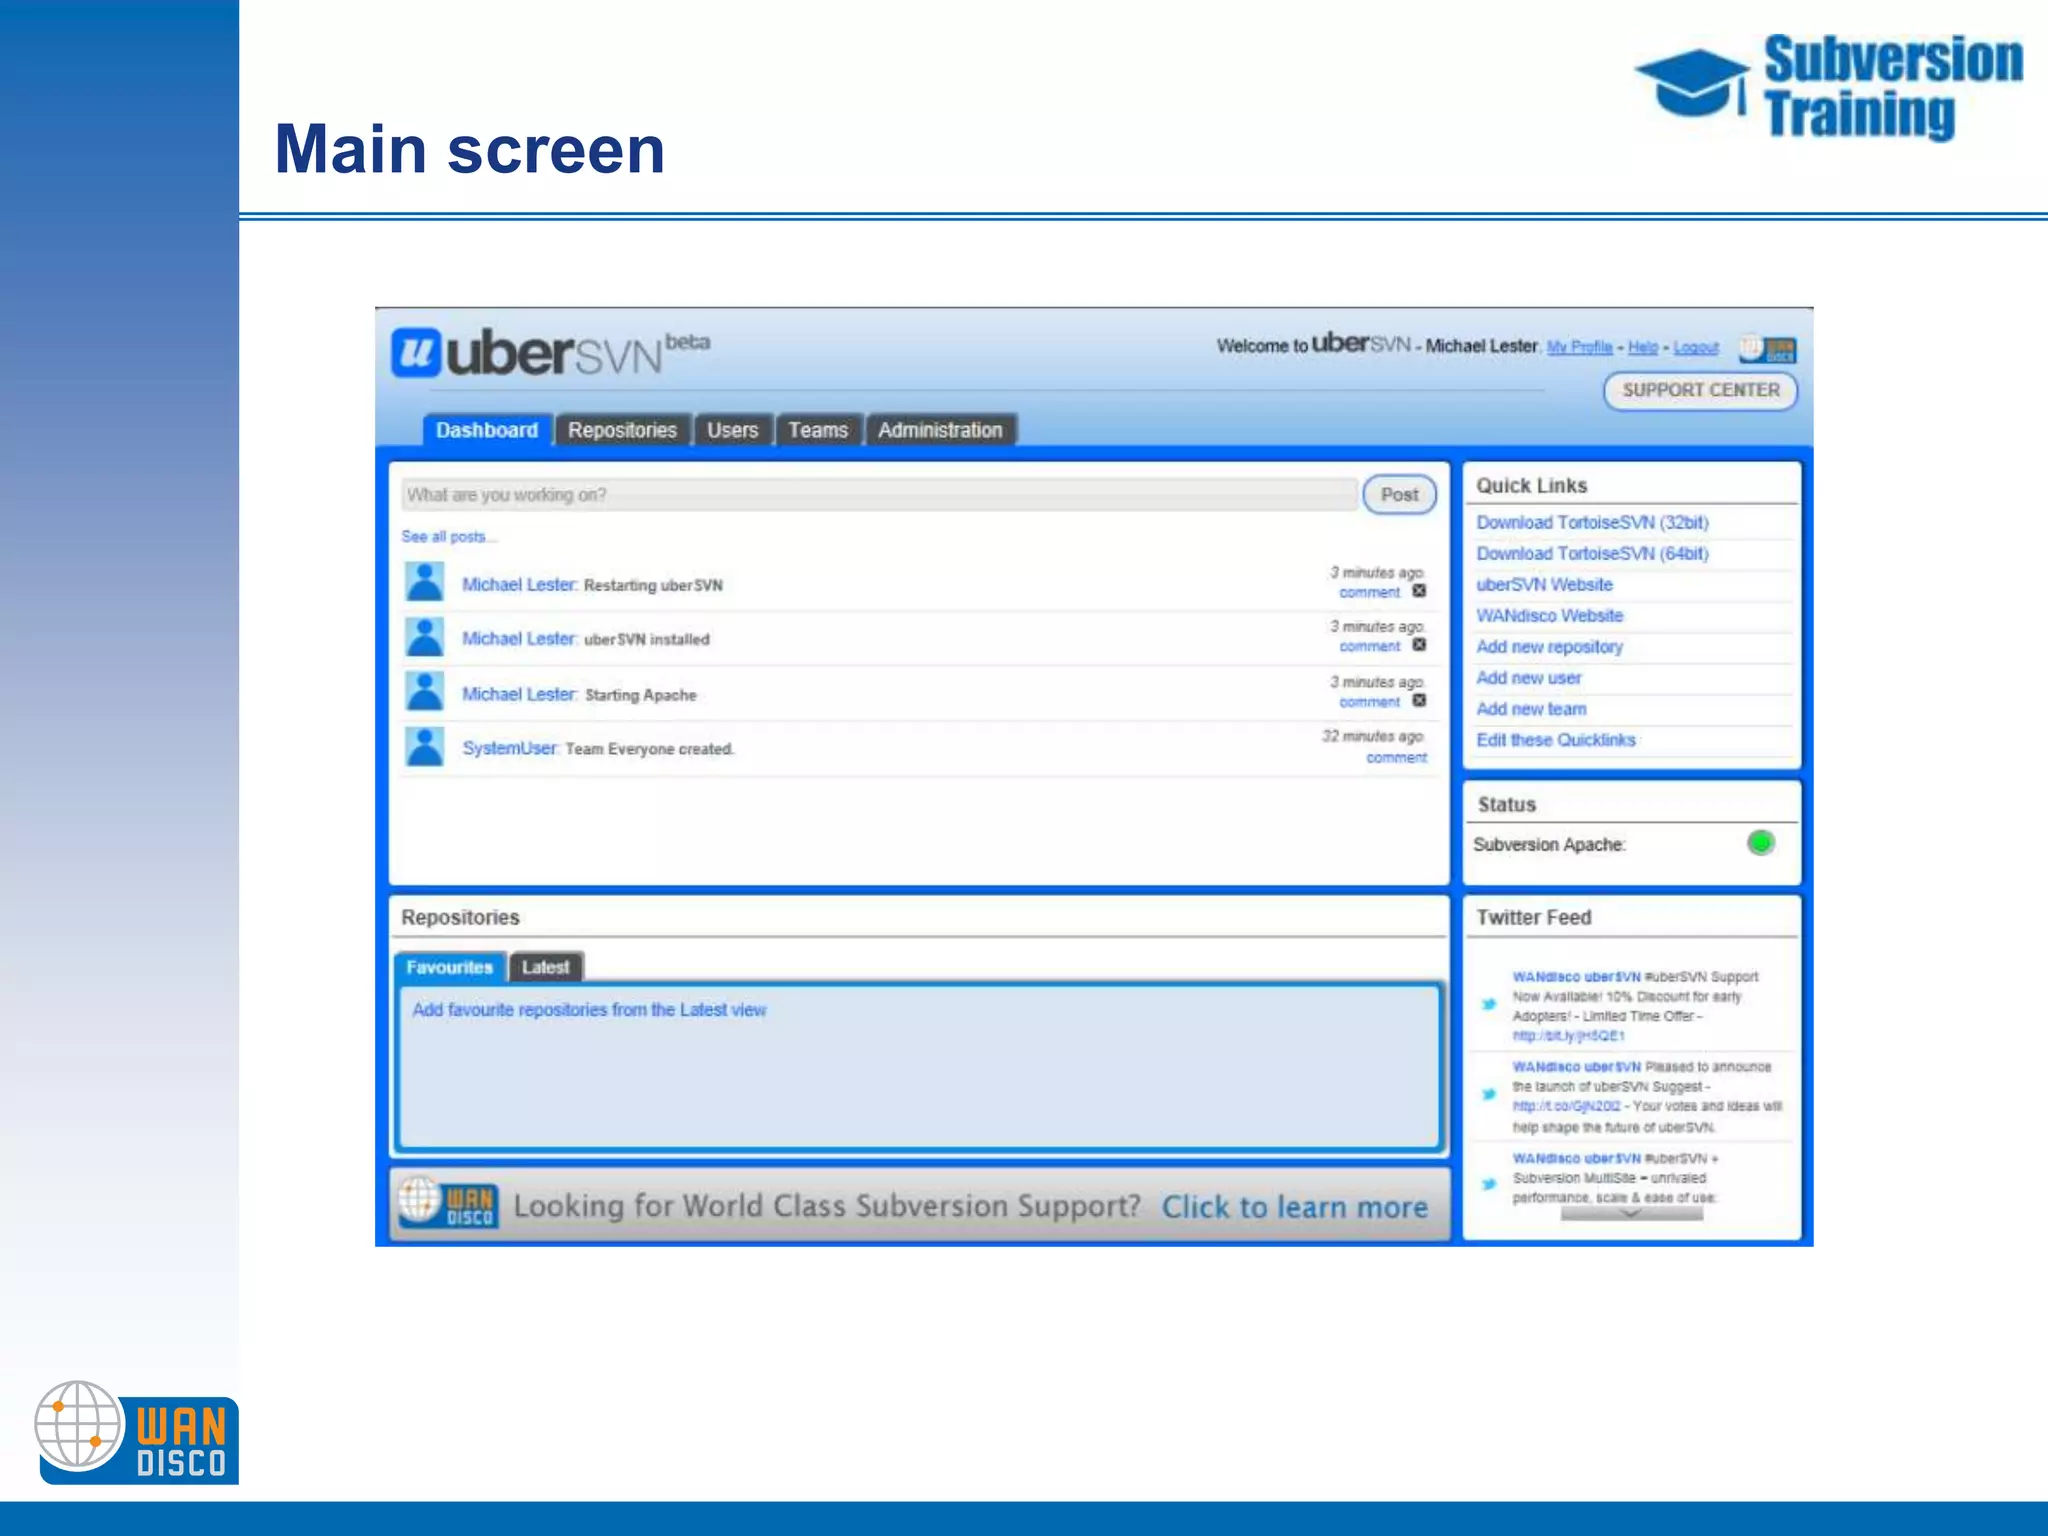The image size is (2048, 1536).
Task: Open the 'Add new repository' quick link
Action: pos(1549,647)
